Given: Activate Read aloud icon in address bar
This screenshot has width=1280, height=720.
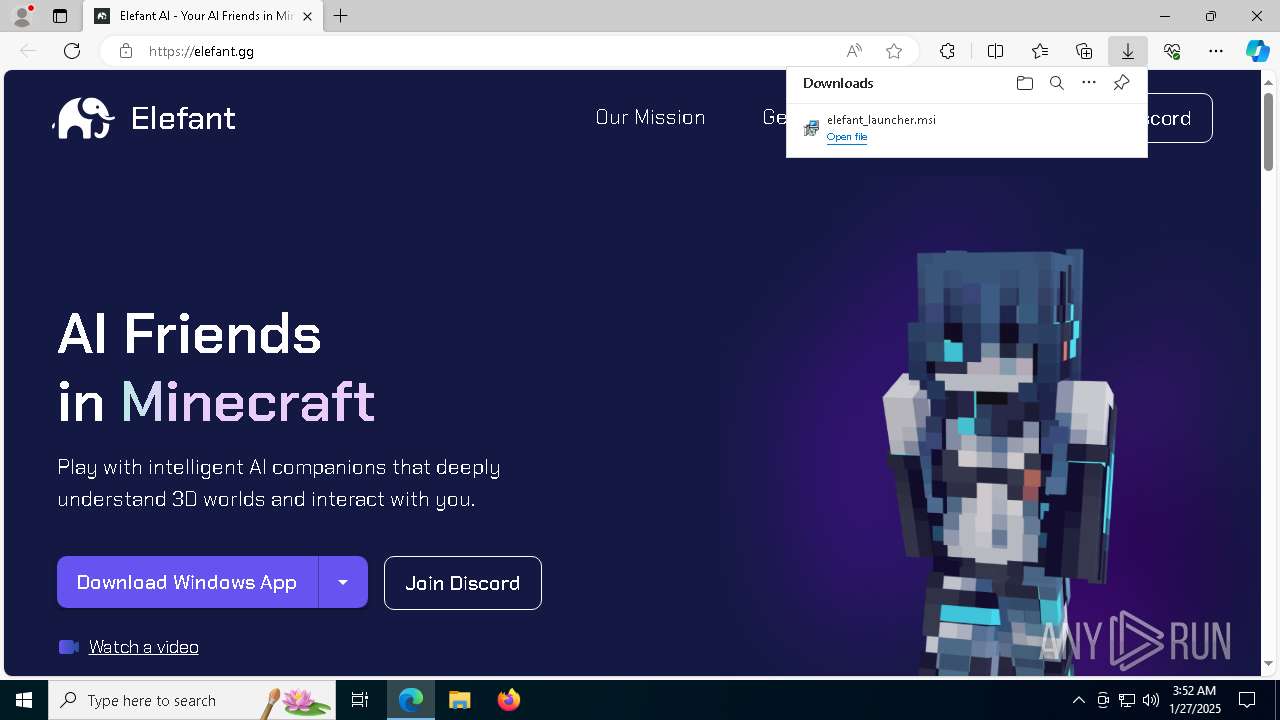Looking at the screenshot, I should click(x=854, y=51).
